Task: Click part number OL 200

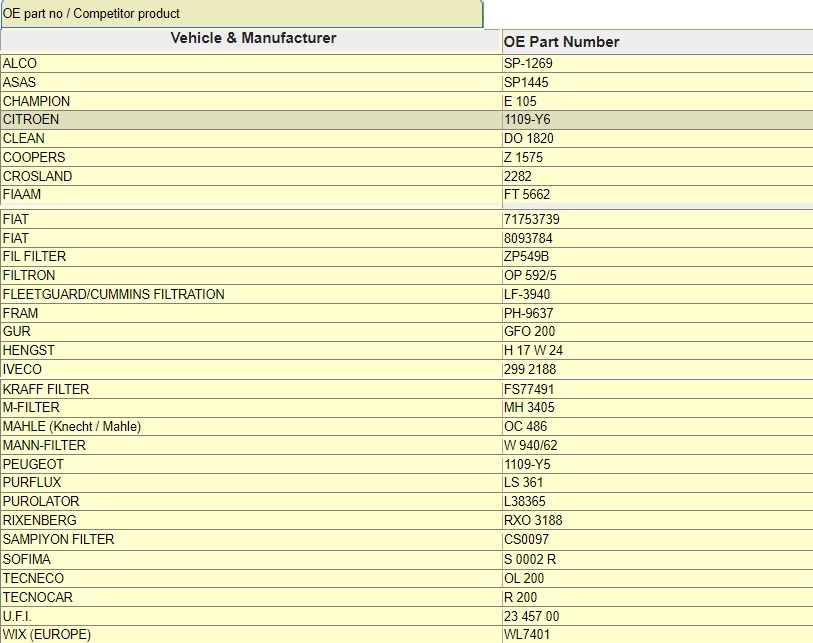Action: click(x=524, y=578)
